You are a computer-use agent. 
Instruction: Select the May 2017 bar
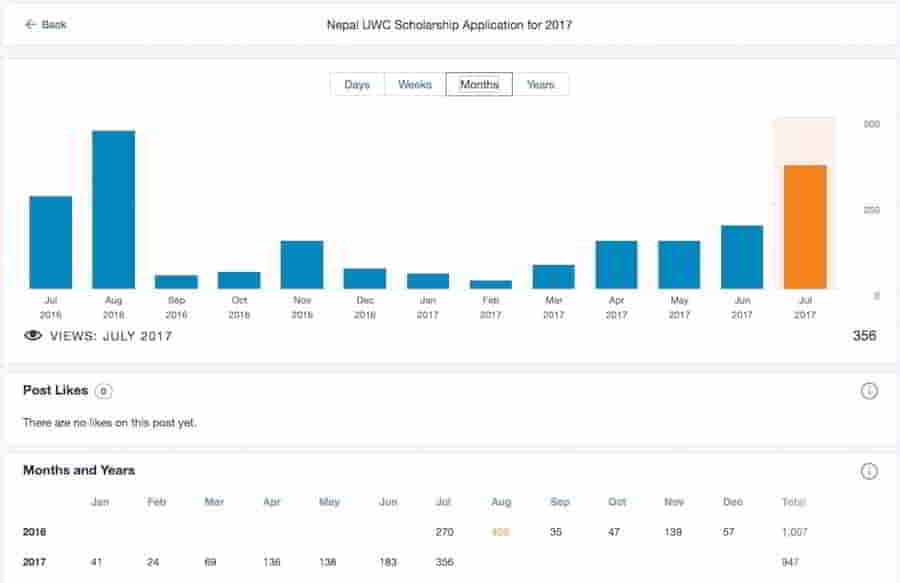[679, 265]
